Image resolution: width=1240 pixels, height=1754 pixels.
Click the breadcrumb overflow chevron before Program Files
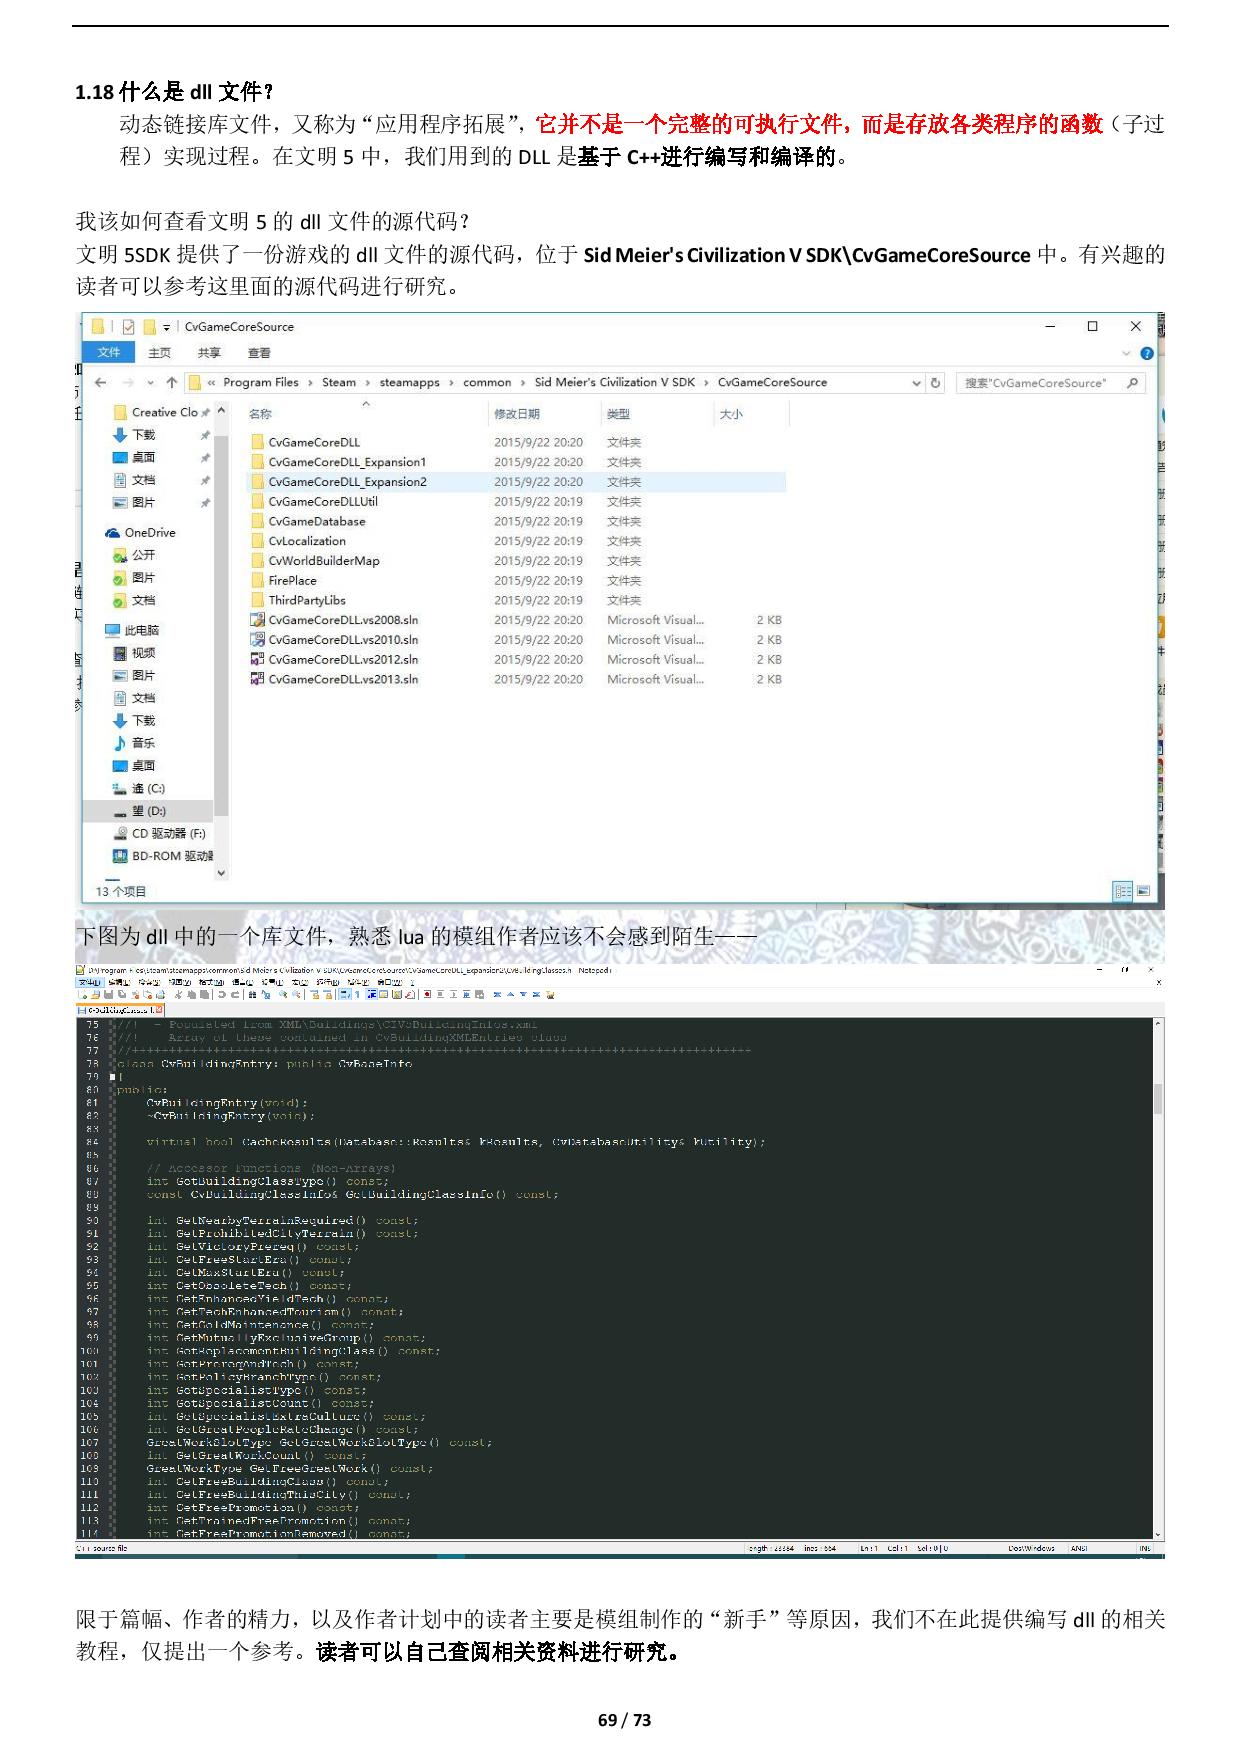pos(212,383)
